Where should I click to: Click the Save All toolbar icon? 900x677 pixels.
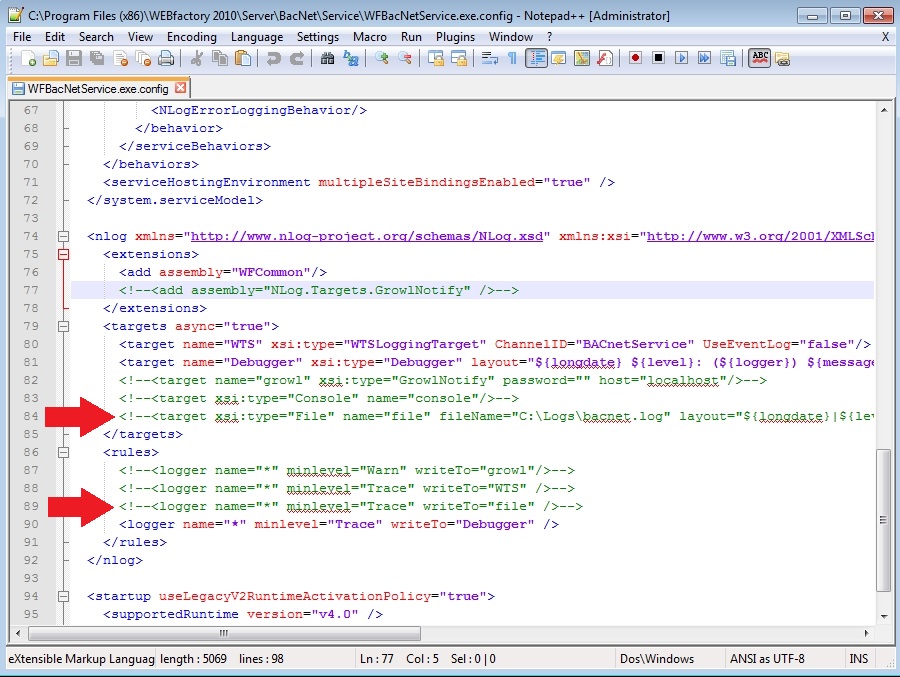tap(99, 58)
